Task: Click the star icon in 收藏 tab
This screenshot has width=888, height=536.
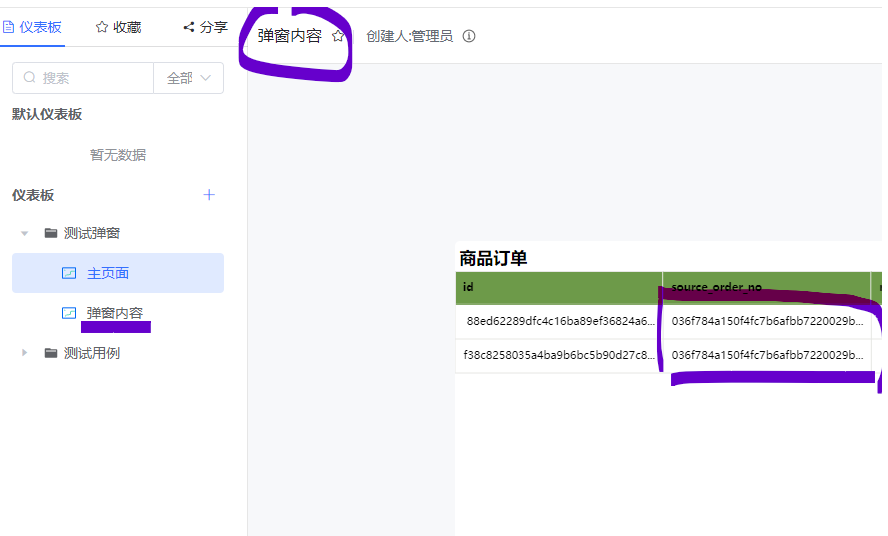Action: click(102, 27)
